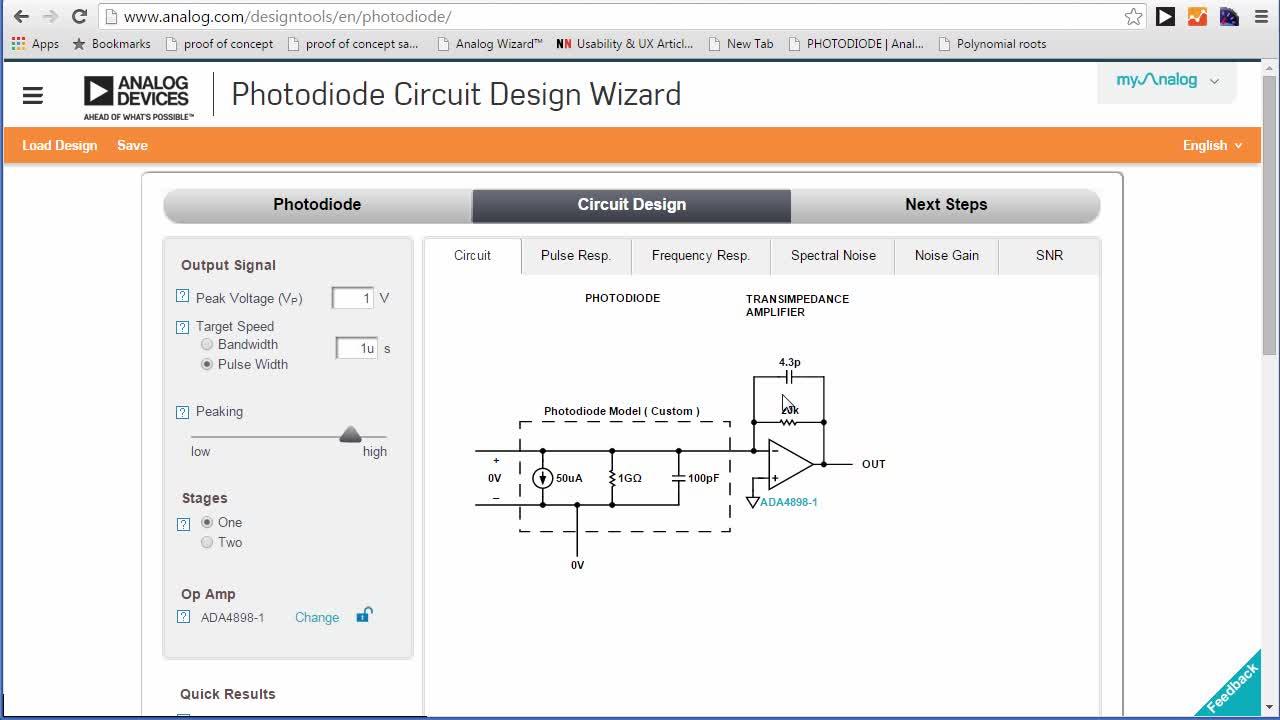1280x720 pixels.
Task: Switch to the Pulse Resp. tab
Action: (x=576, y=255)
